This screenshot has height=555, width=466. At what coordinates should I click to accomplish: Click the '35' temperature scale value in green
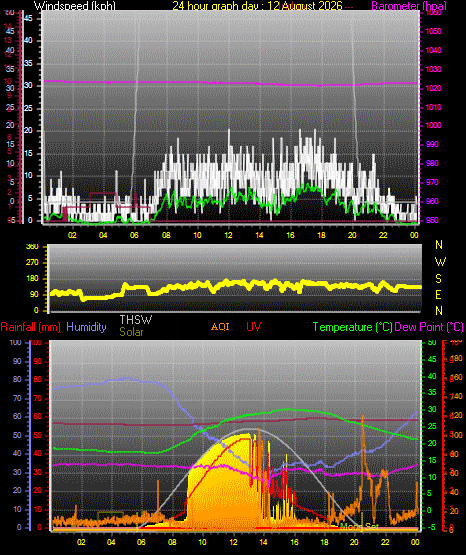pos(432,393)
